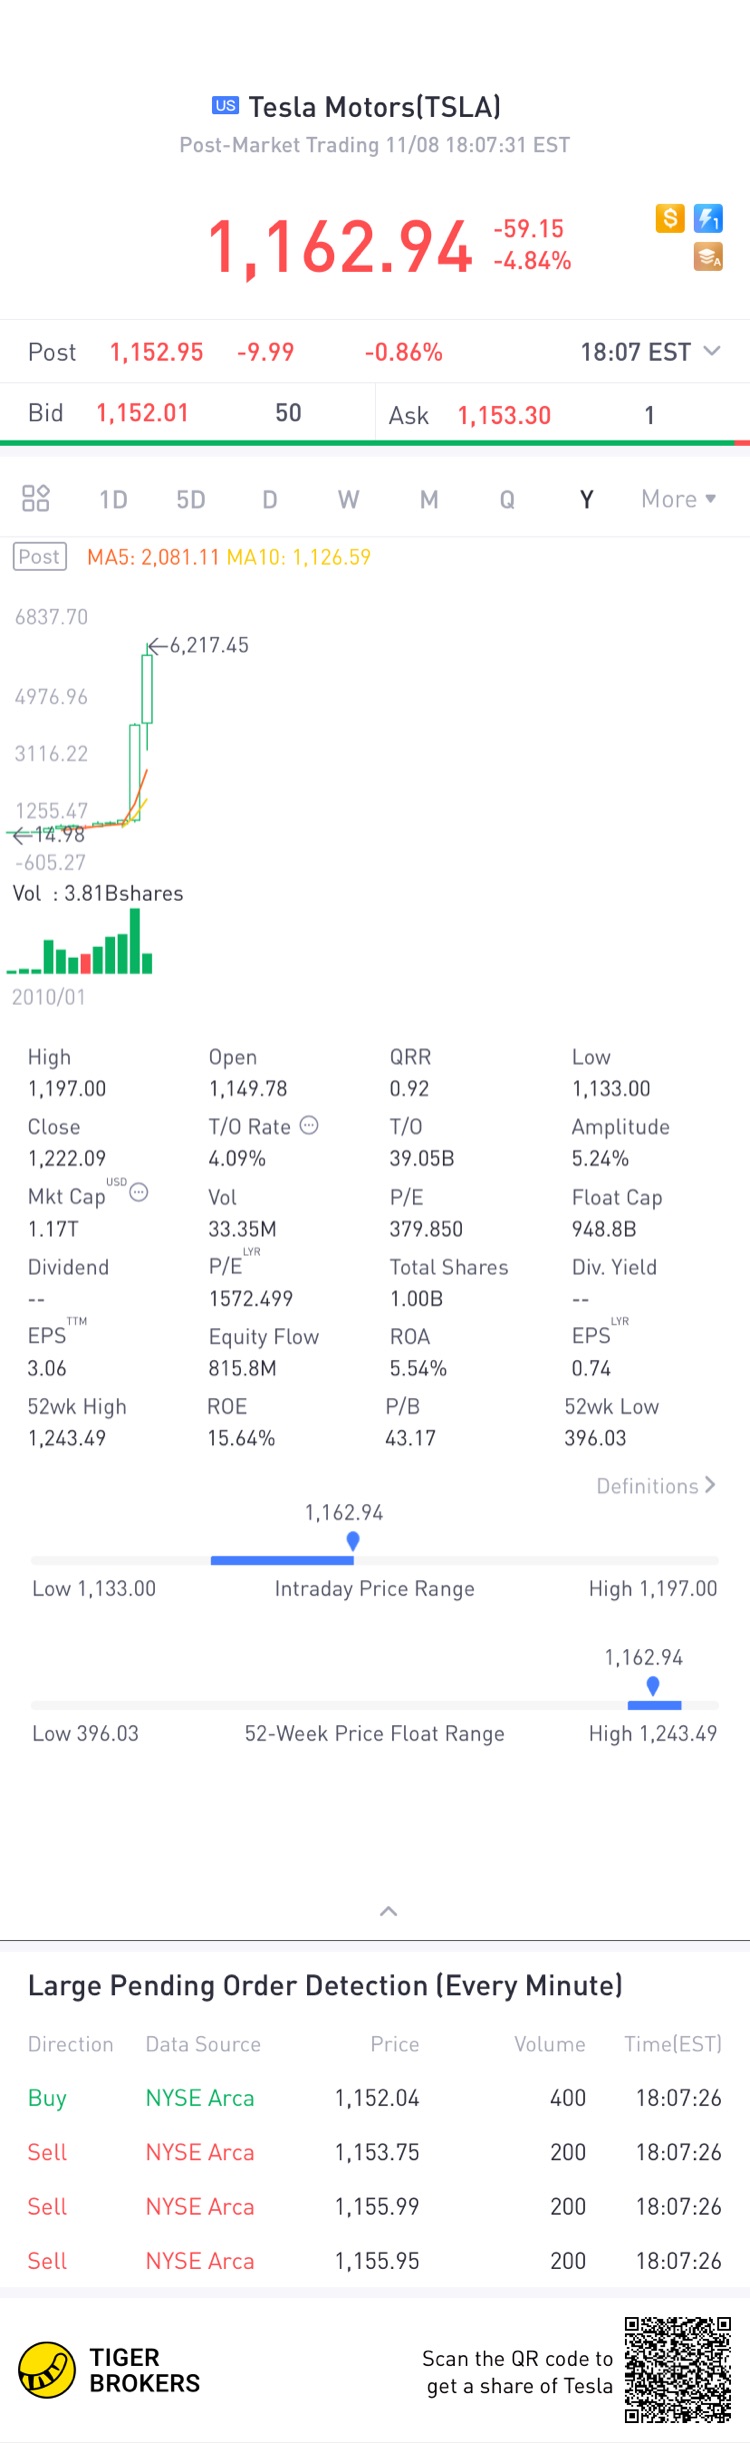Switch chart to 5D tab
The image size is (750, 2443).
pos(191,499)
